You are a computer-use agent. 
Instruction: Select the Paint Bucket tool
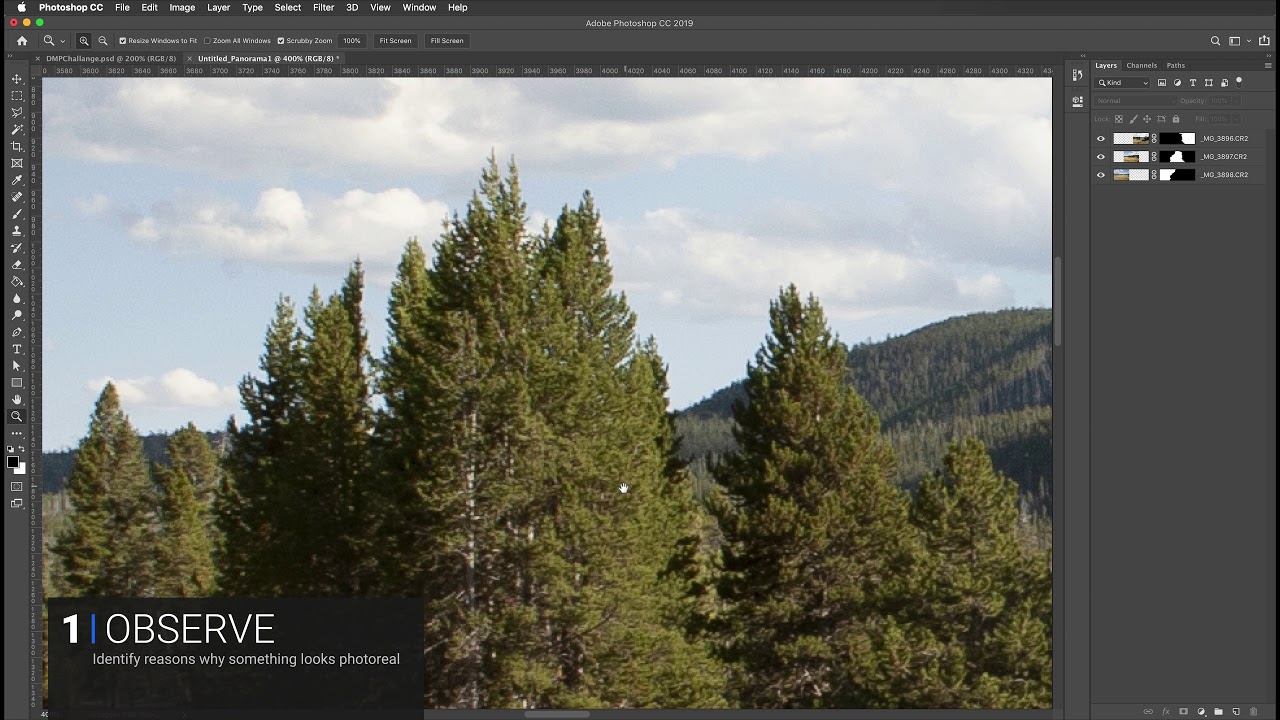[x=17, y=282]
